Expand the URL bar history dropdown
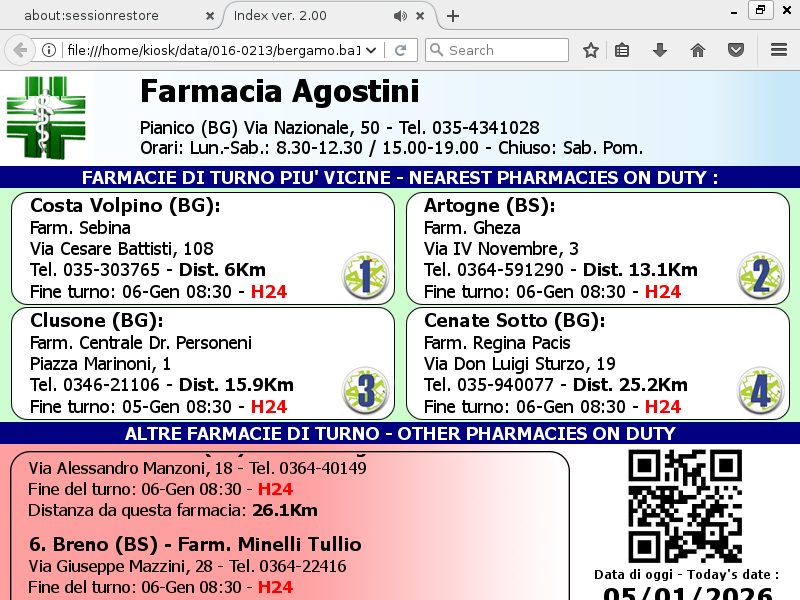 pyautogui.click(x=372, y=50)
